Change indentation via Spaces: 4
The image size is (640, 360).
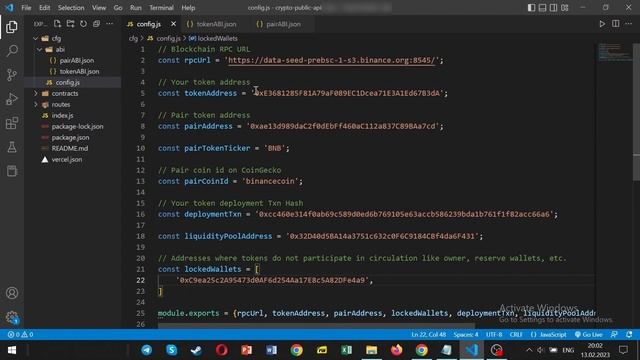point(466,335)
